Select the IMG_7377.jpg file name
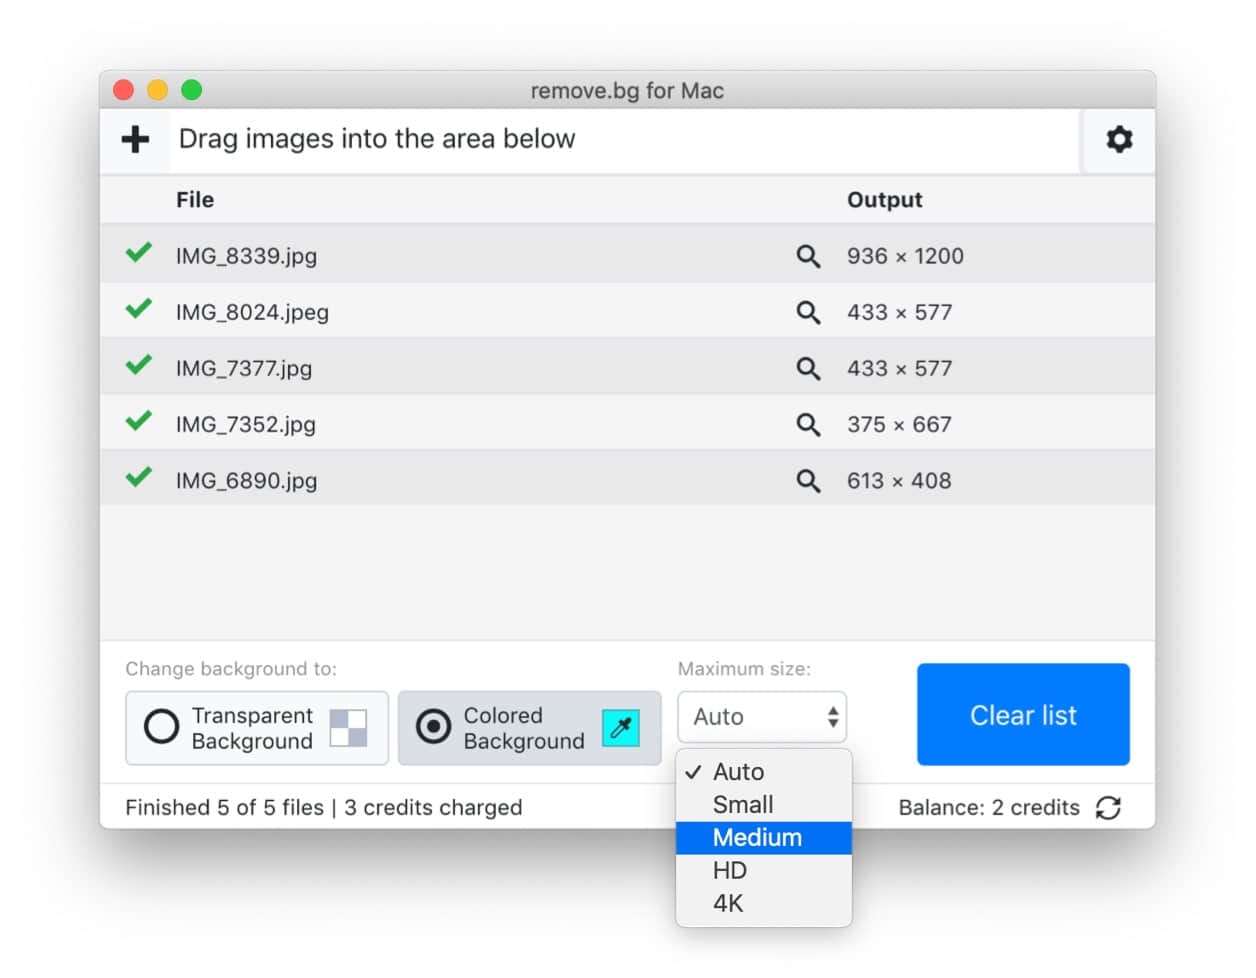The width and height of the screenshot is (1256, 978). (244, 368)
